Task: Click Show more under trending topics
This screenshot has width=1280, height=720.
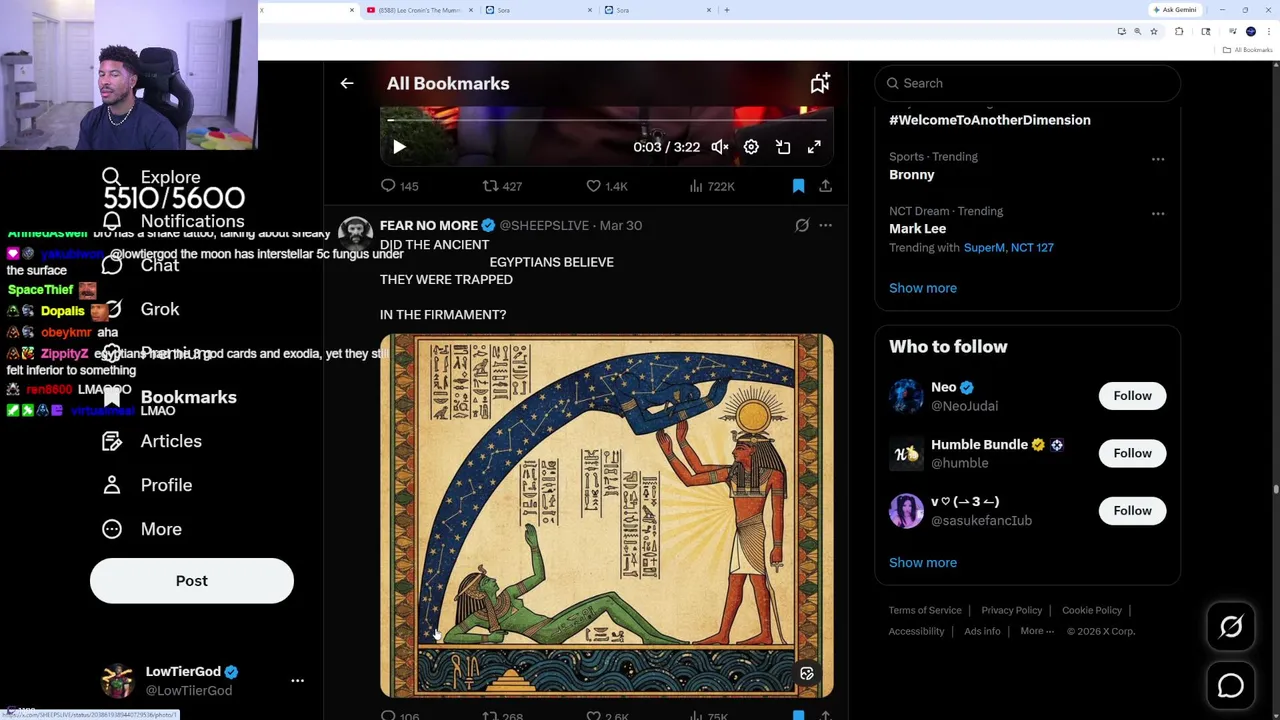Action: click(x=923, y=288)
